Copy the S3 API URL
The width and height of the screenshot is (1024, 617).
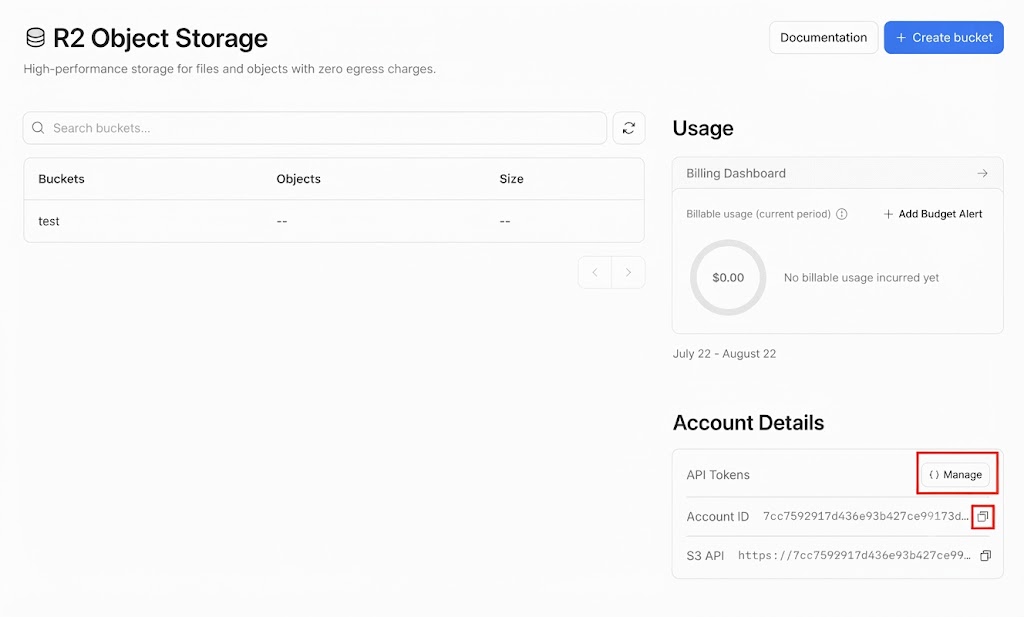coord(985,556)
